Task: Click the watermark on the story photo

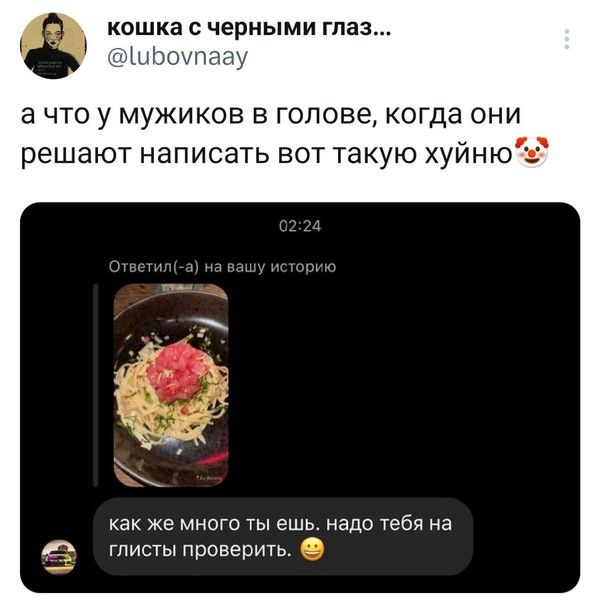Action: coord(209,478)
